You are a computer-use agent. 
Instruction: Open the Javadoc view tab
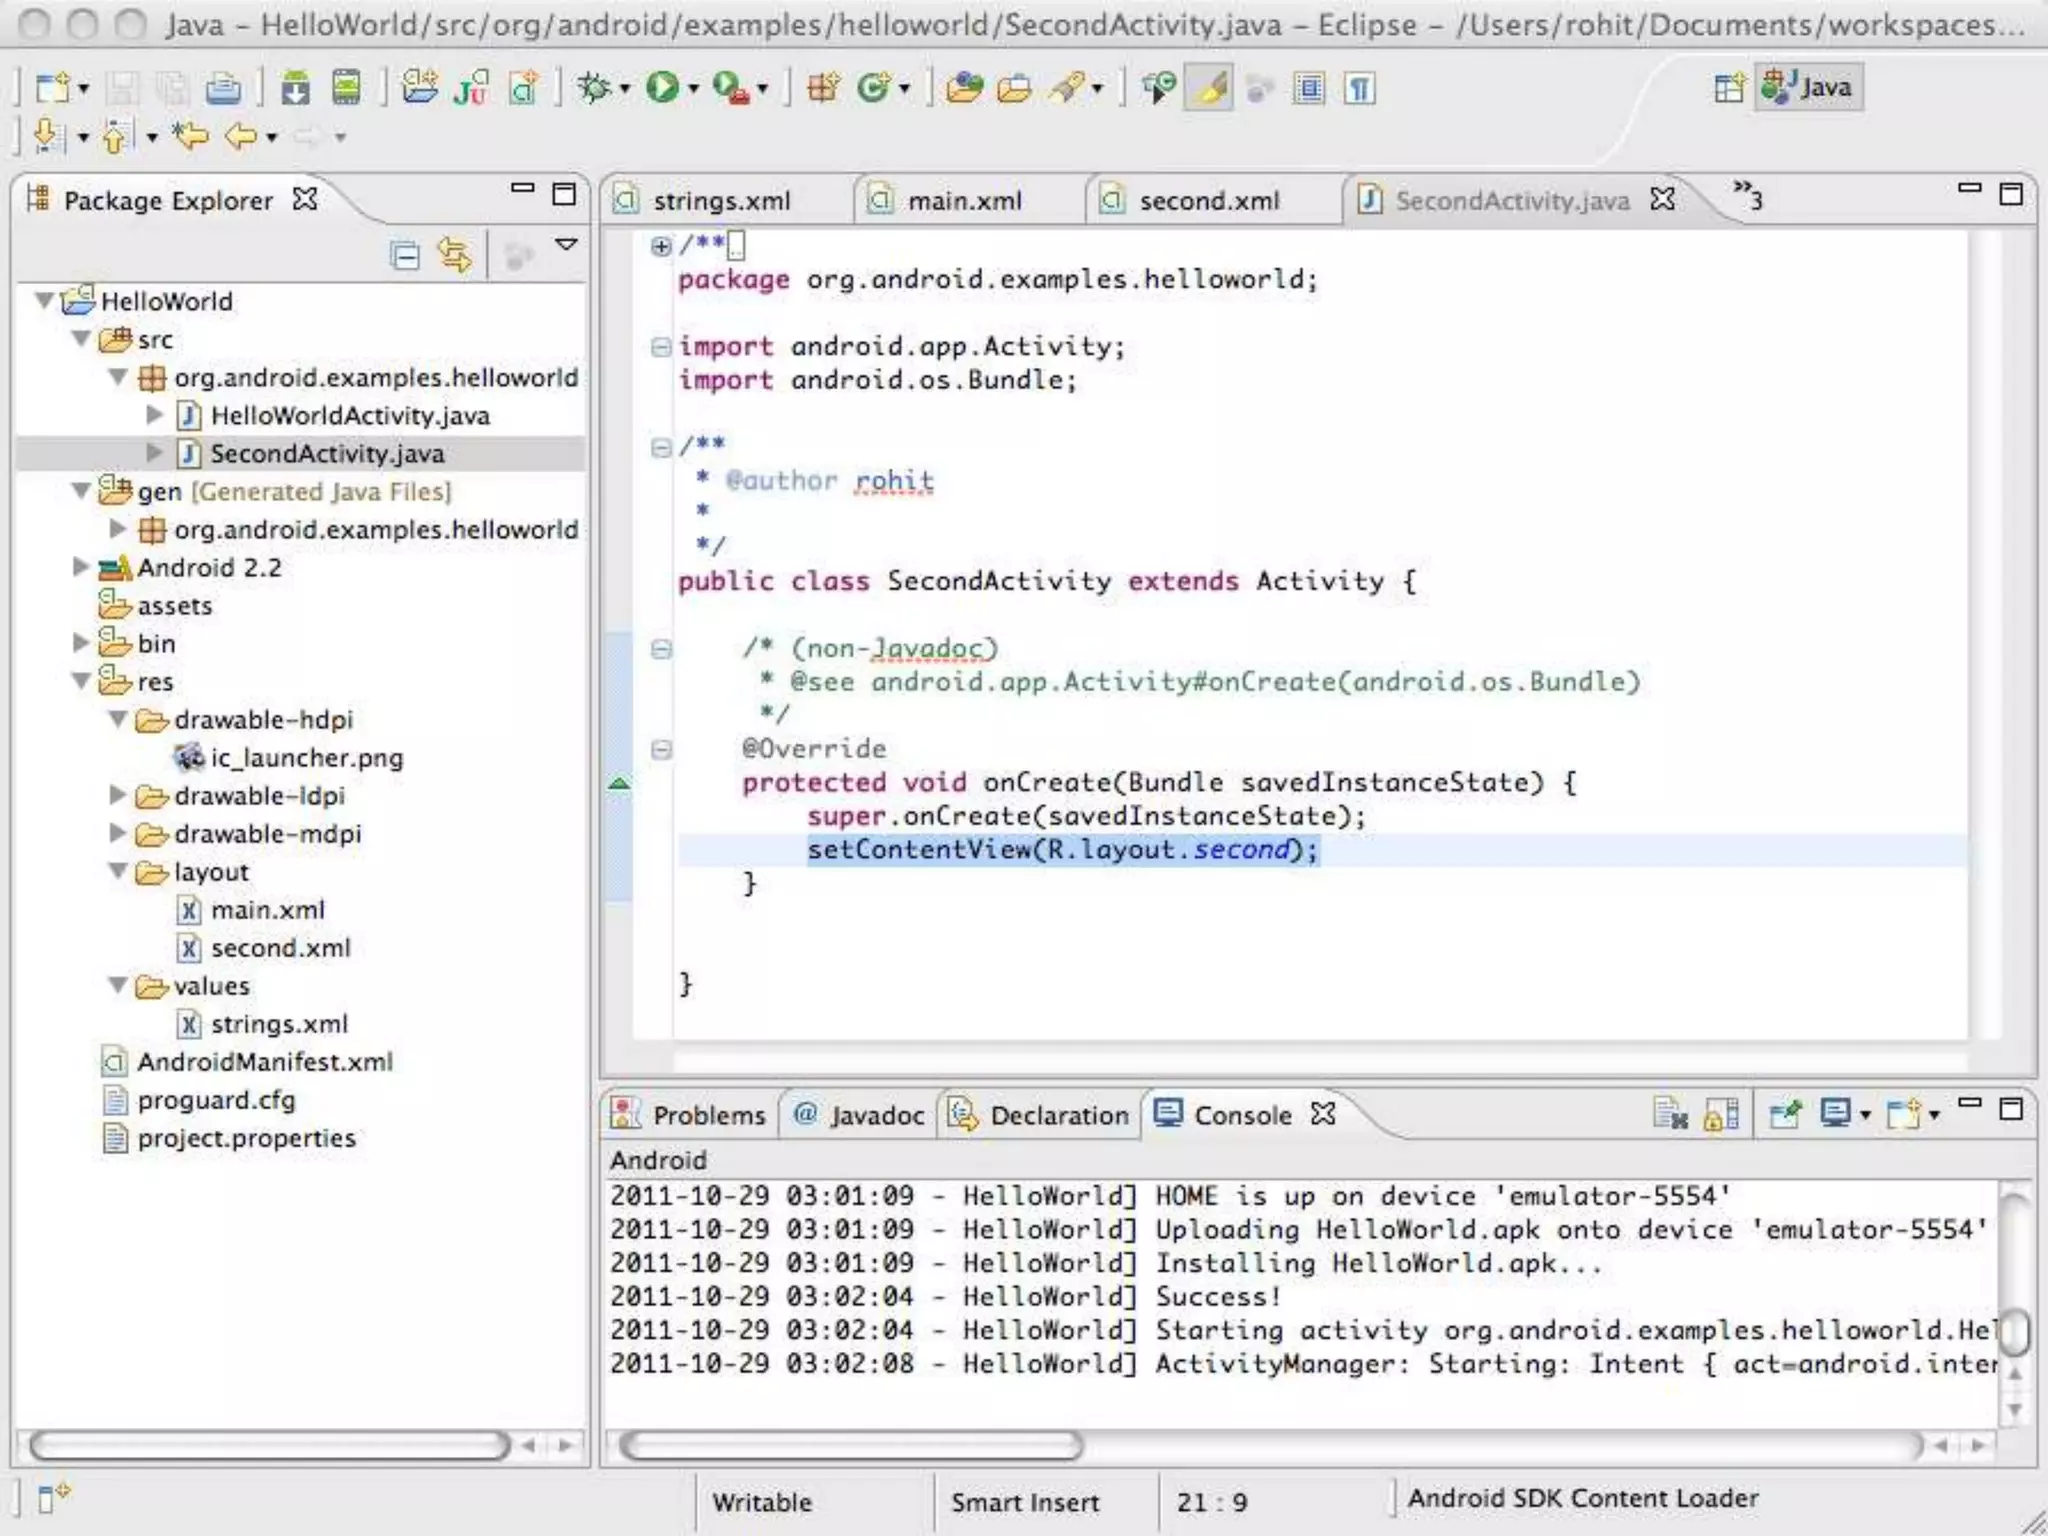point(860,1115)
